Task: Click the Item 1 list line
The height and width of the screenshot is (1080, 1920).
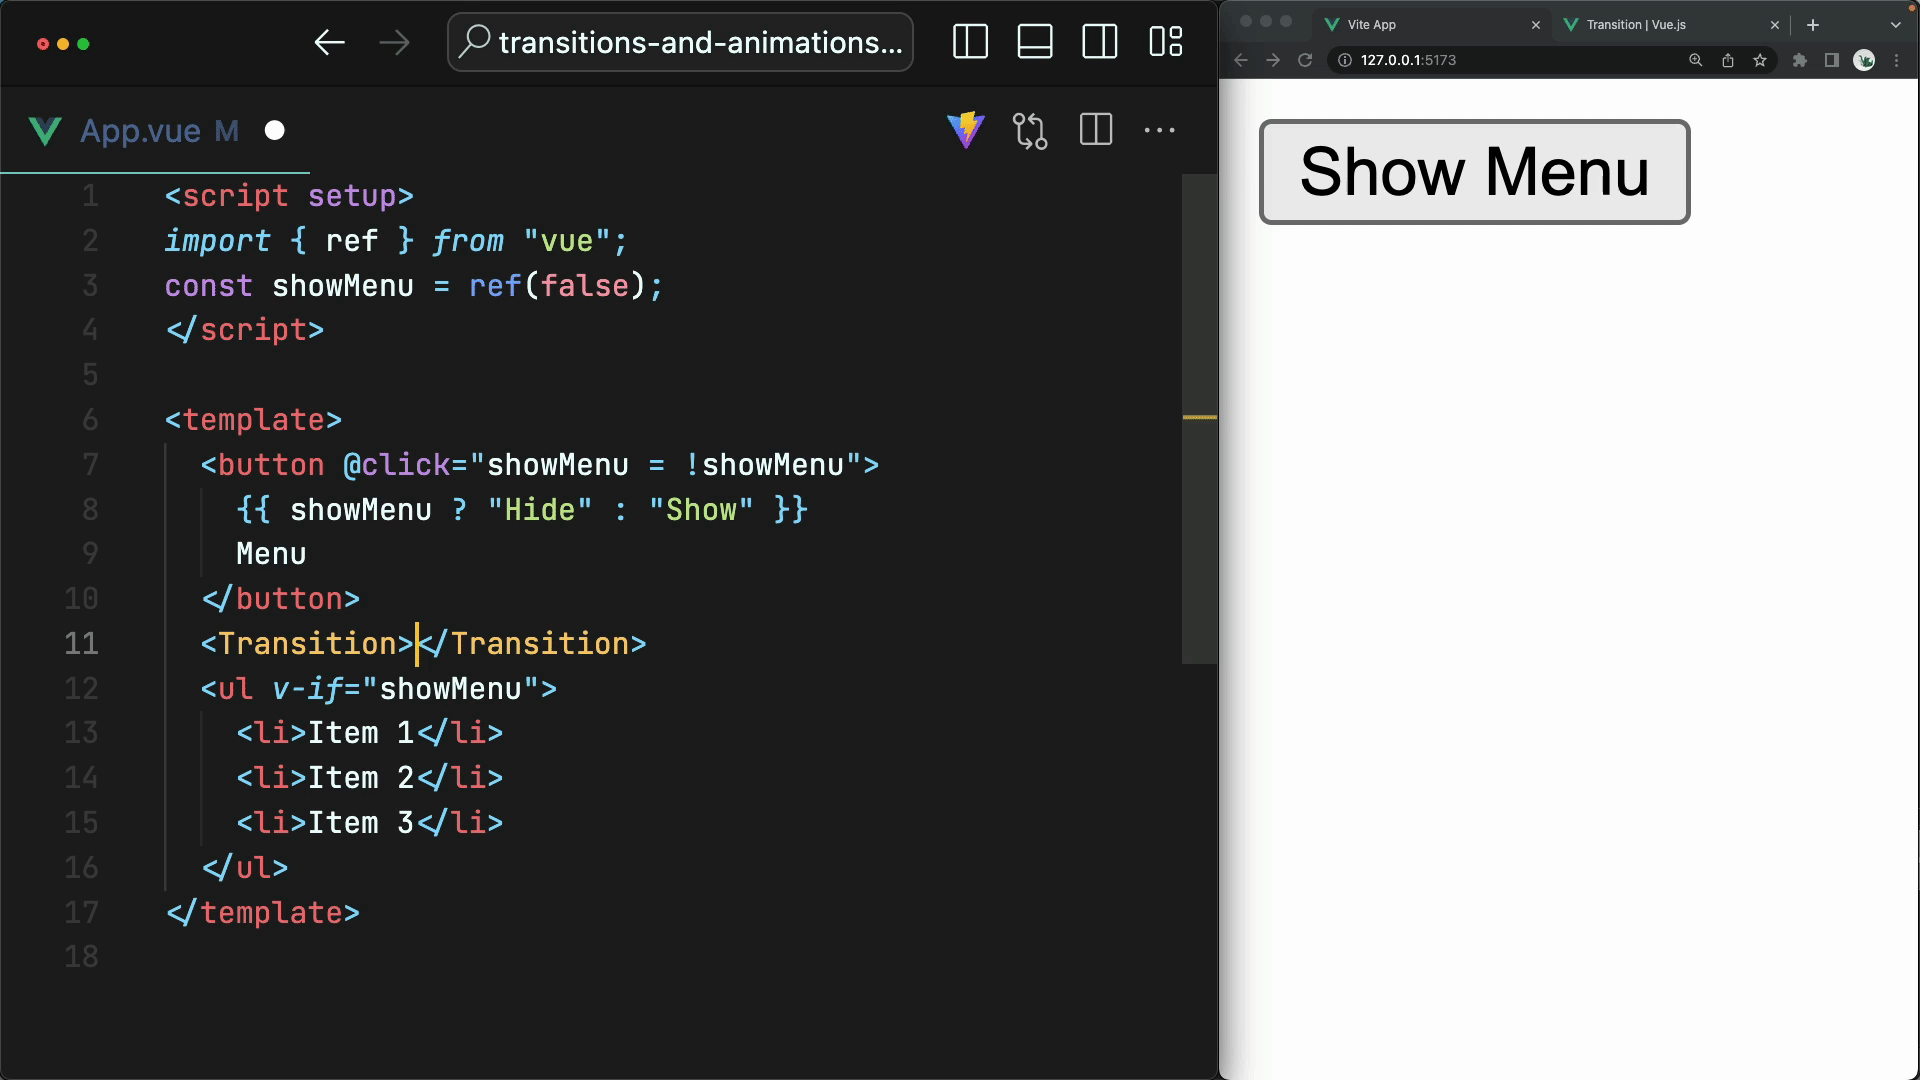Action: click(x=370, y=733)
